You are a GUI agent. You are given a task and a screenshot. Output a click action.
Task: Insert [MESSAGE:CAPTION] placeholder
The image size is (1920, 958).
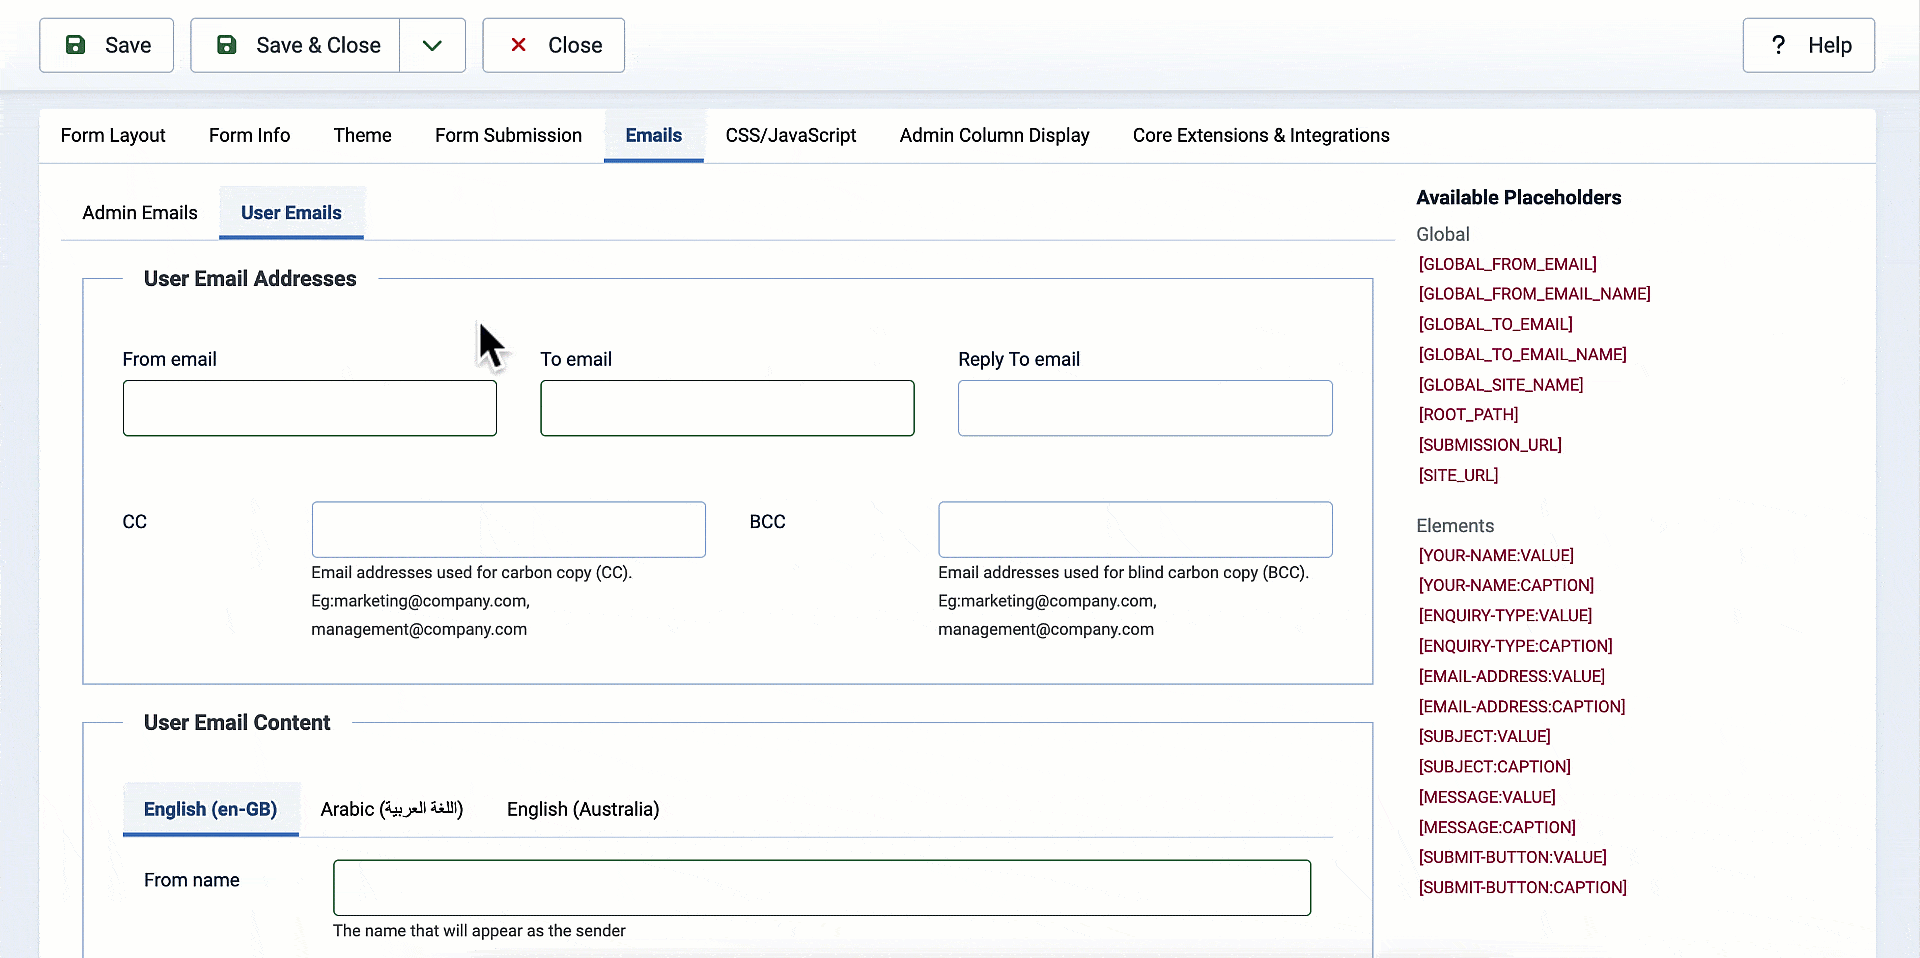(x=1497, y=827)
